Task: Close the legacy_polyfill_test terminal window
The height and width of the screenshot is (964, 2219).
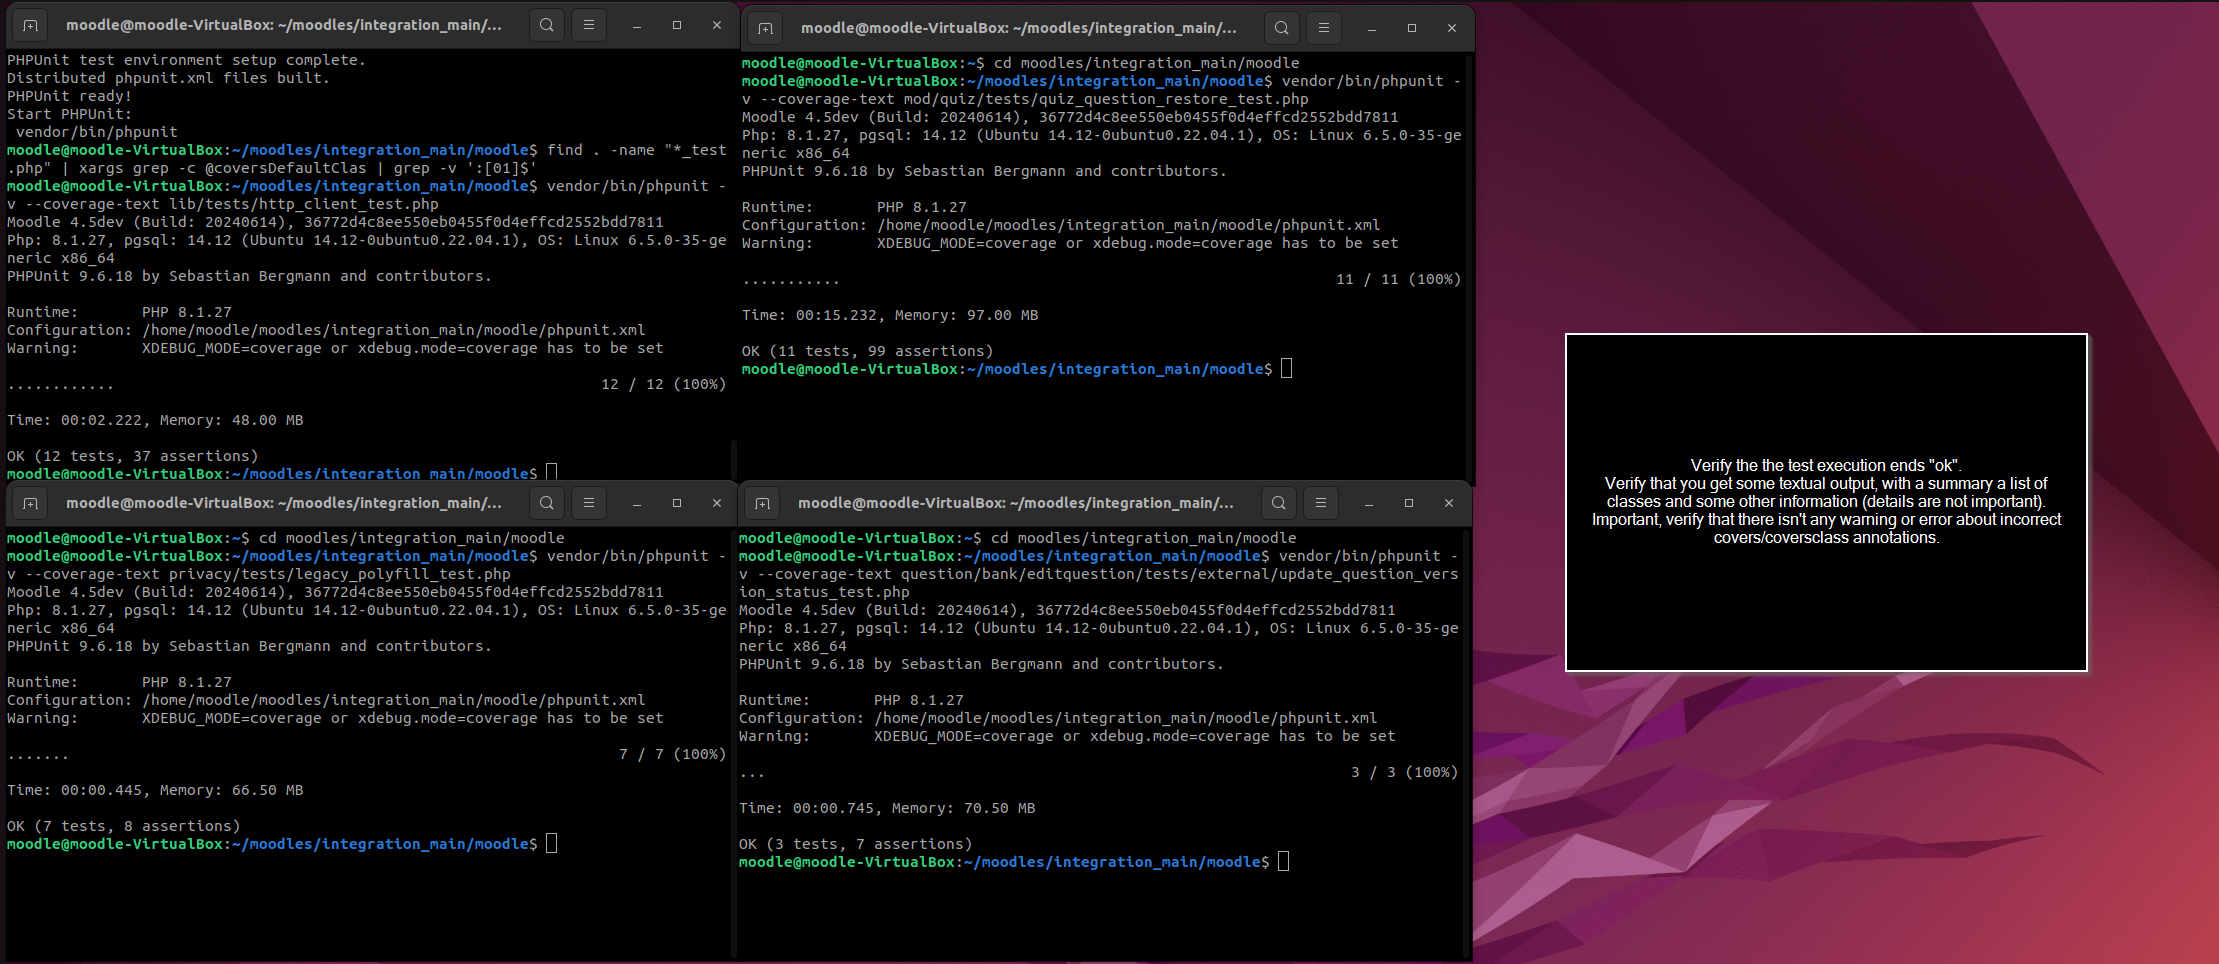Action: (x=717, y=504)
